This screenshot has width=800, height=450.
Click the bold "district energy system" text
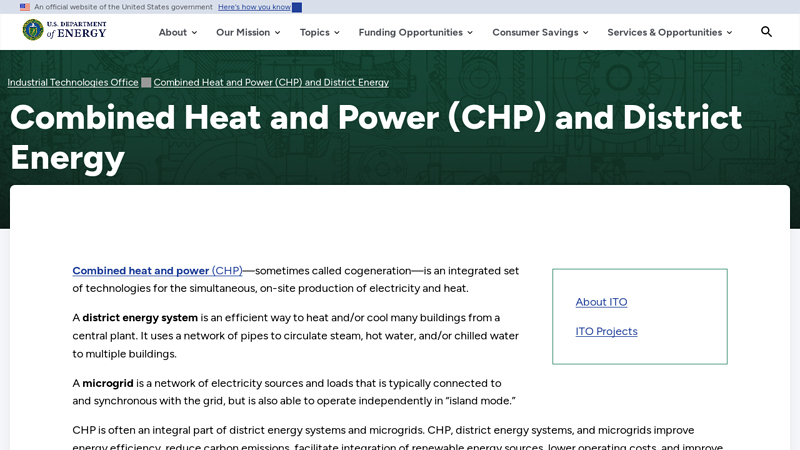(x=140, y=317)
